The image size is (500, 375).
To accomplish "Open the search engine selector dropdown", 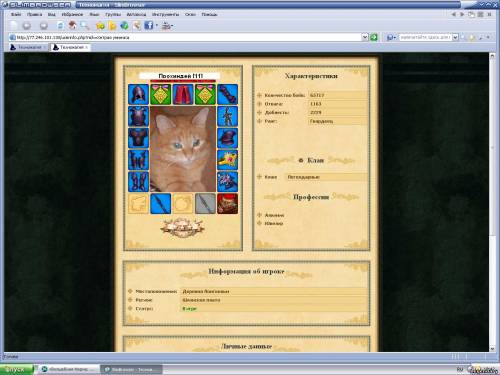I will click(x=391, y=38).
